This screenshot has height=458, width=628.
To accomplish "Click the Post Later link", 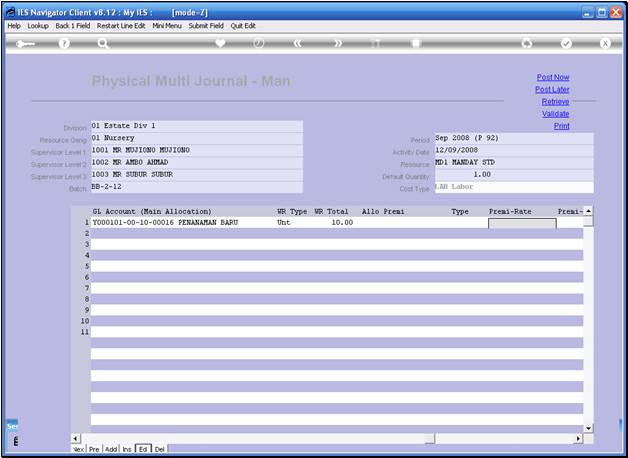I will click(x=552, y=89).
